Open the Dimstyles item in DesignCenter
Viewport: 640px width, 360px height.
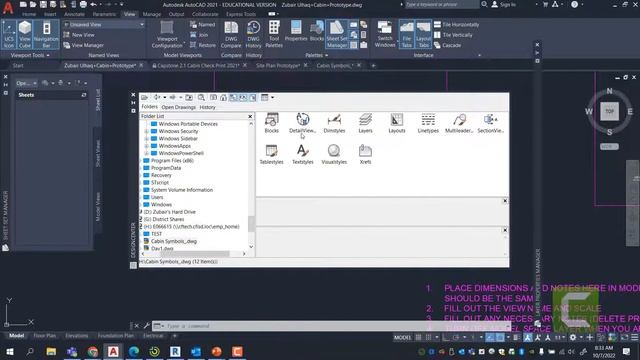point(334,123)
